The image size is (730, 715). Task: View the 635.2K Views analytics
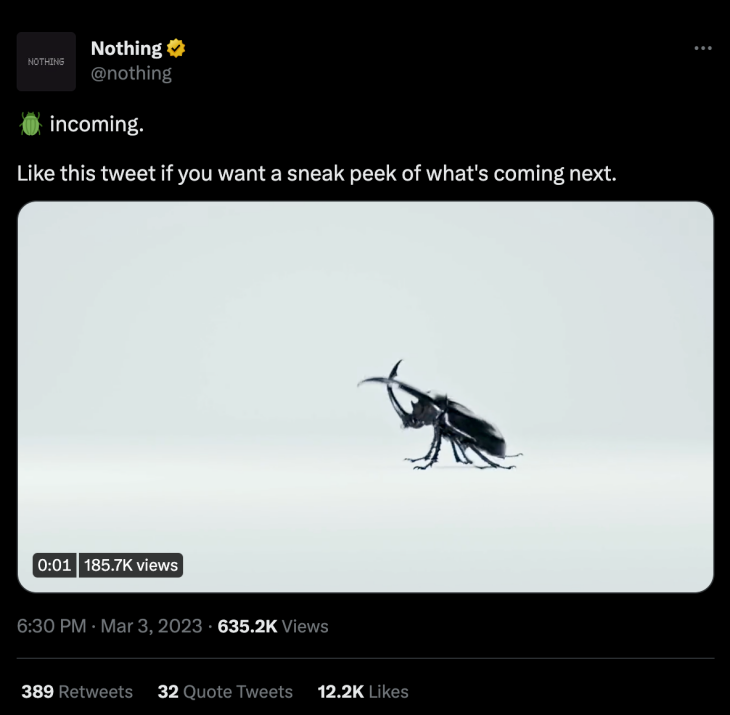point(273,626)
